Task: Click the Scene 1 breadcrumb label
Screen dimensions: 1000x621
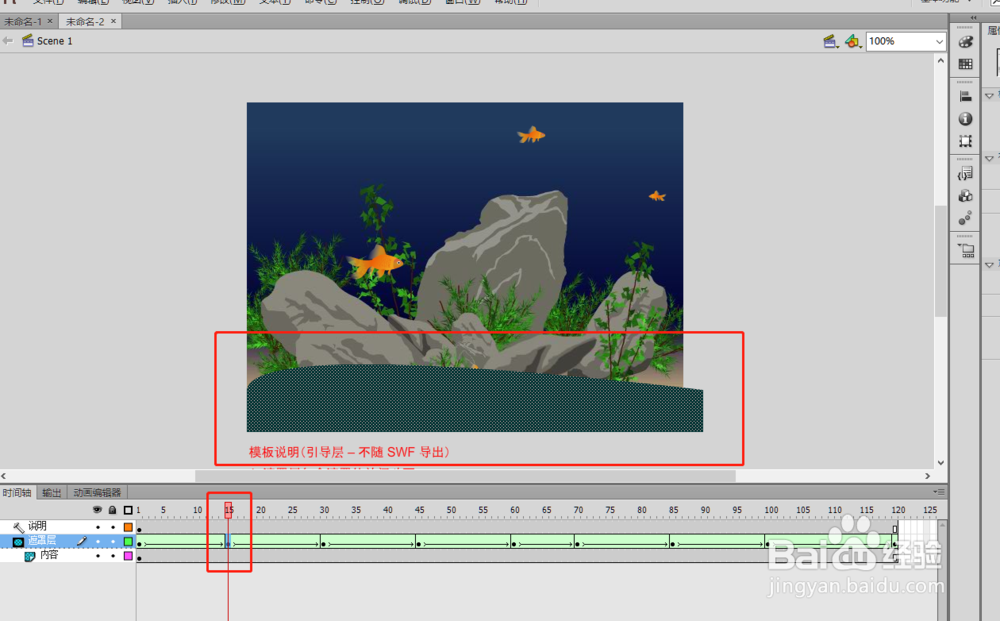Action: point(55,41)
